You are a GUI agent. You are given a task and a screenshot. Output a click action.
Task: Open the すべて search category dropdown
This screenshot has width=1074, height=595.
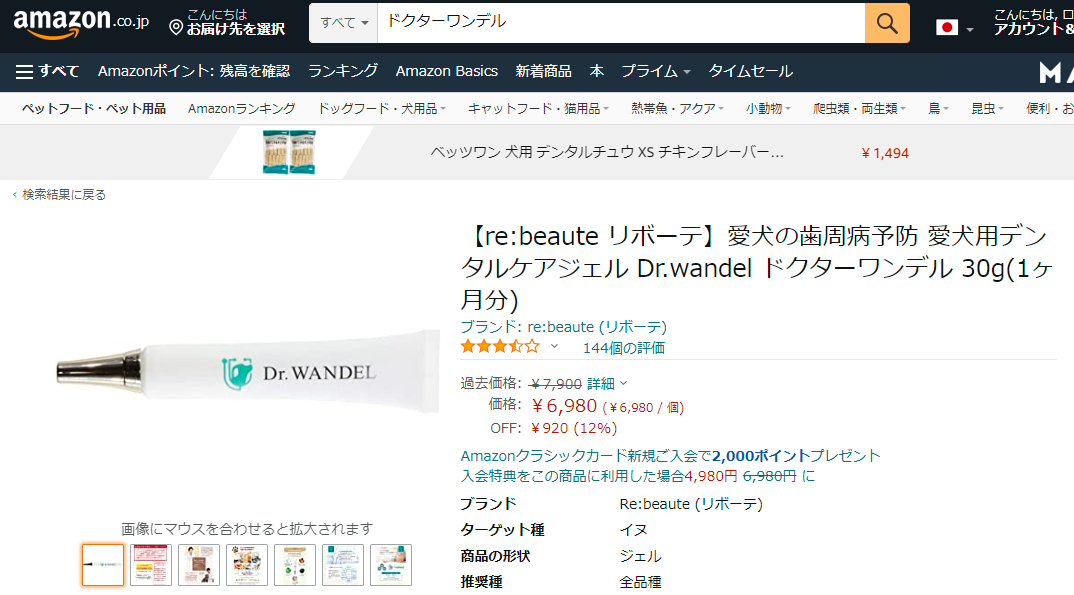pos(344,23)
